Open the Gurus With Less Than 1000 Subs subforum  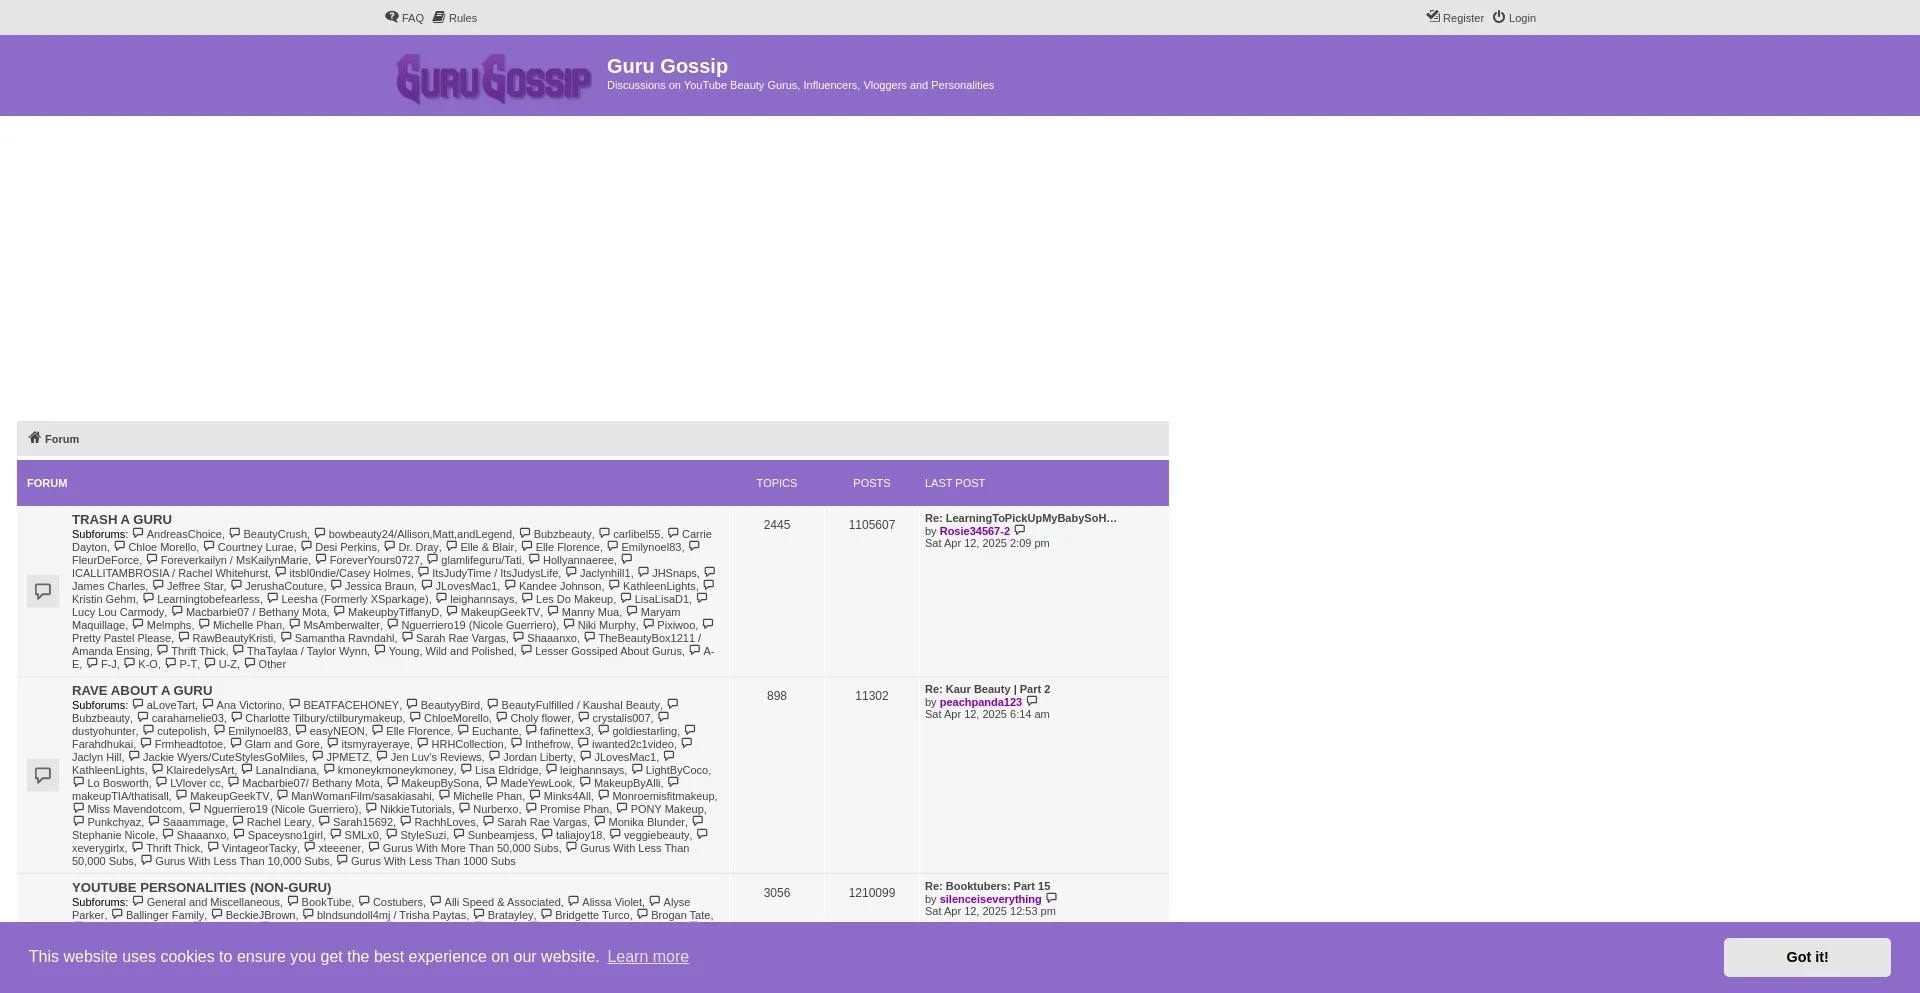[433, 861]
